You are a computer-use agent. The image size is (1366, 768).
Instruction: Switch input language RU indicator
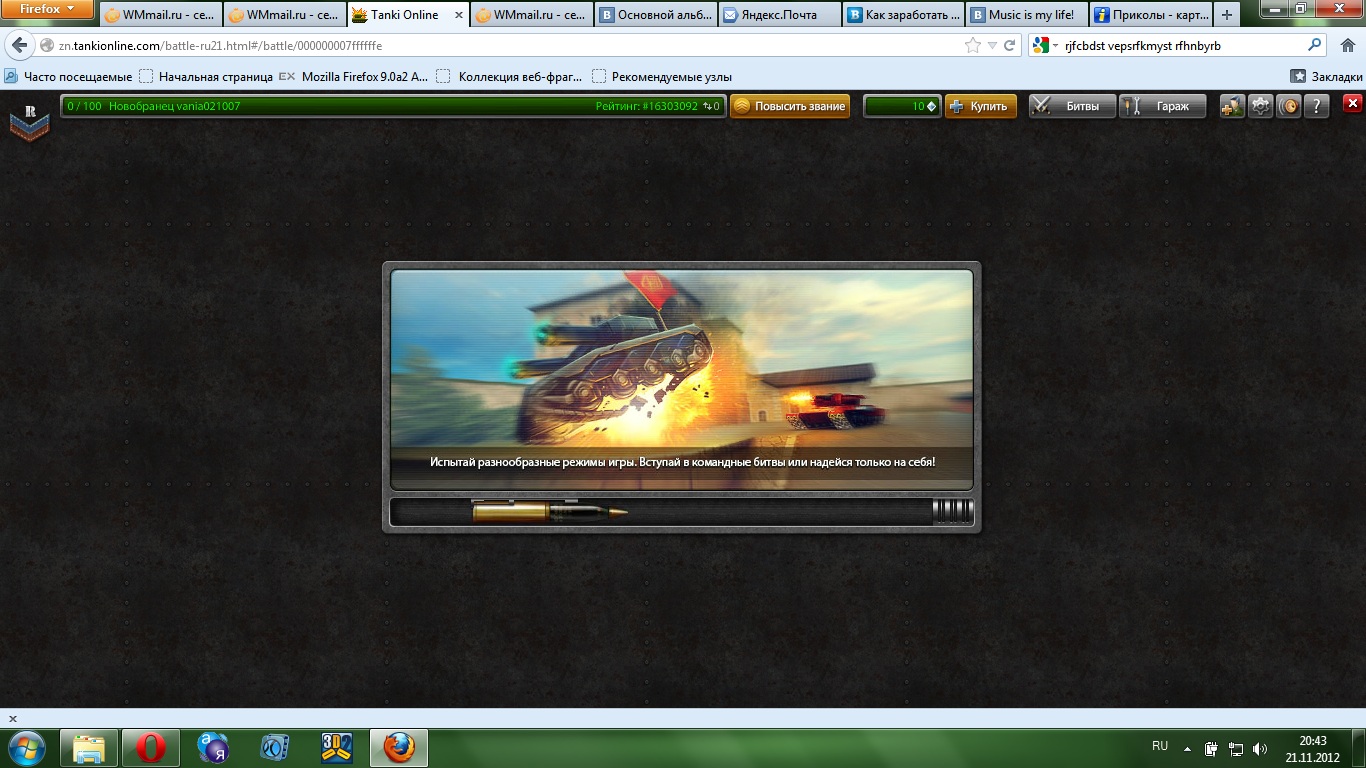coord(1160,747)
